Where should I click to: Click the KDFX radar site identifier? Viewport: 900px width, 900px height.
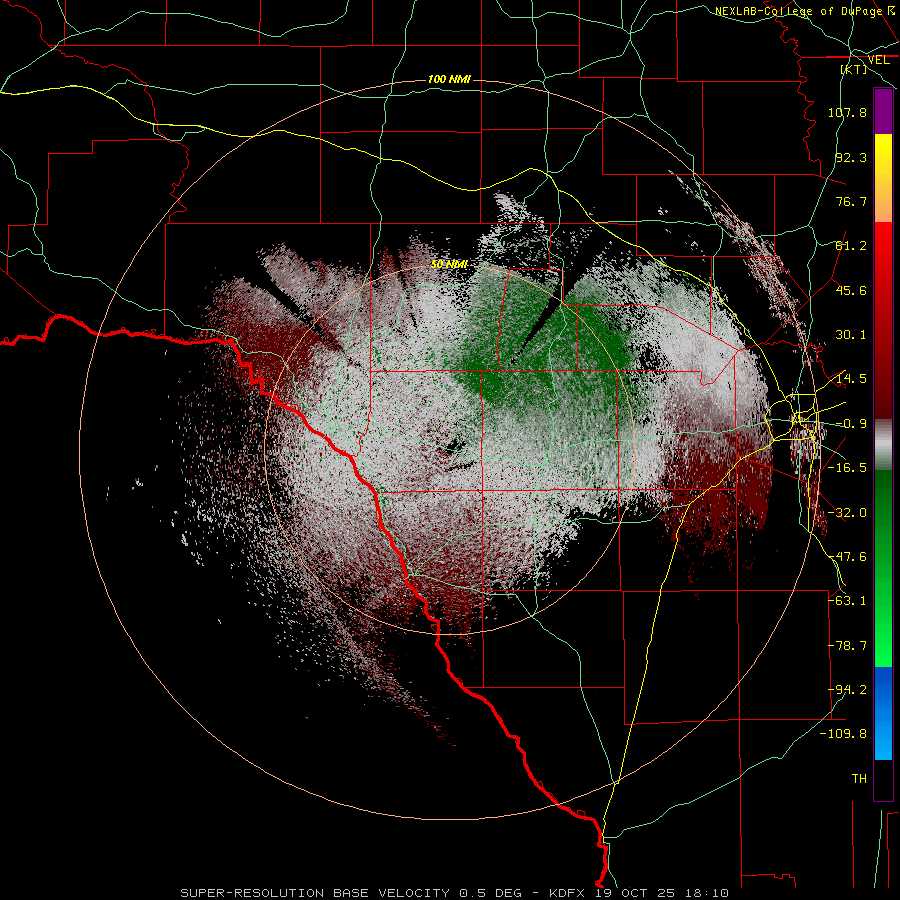point(568,893)
